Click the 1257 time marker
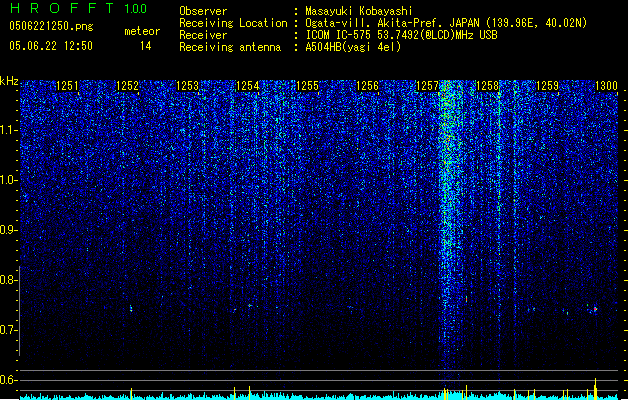This screenshot has width=629, height=400. click(428, 86)
